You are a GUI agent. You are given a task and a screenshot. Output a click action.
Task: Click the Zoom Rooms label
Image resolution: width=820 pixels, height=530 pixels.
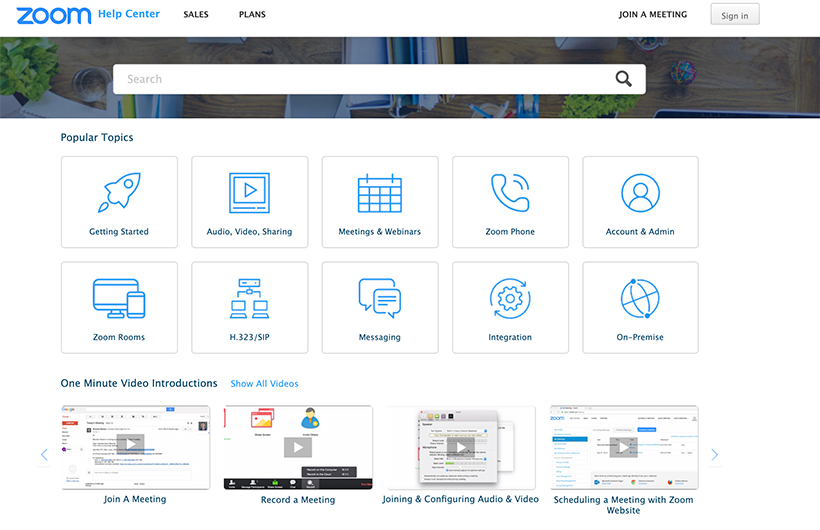[119, 337]
